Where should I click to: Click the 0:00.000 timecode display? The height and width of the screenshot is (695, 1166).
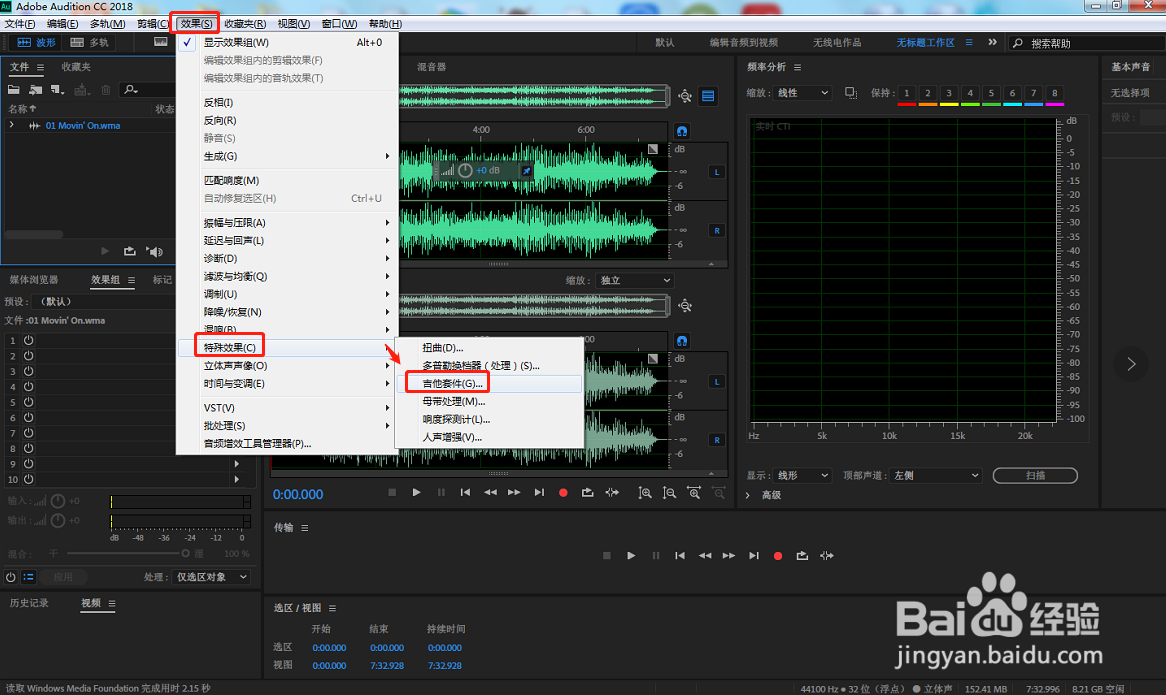tap(298, 494)
